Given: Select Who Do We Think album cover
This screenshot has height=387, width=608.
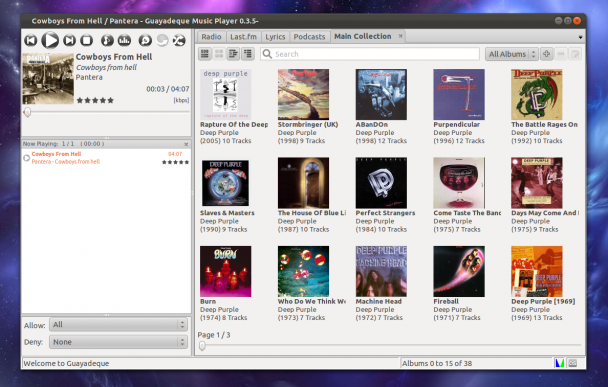Looking at the screenshot, I should (x=303, y=271).
